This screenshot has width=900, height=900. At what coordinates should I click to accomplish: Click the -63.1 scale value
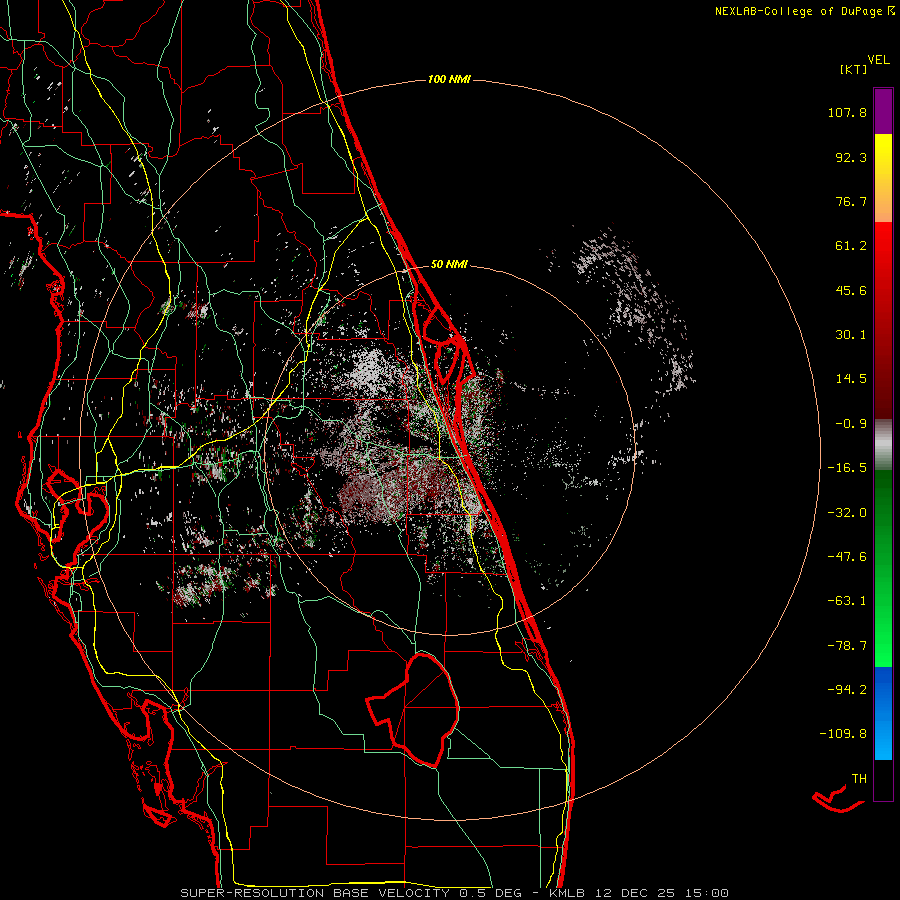[x=847, y=601]
